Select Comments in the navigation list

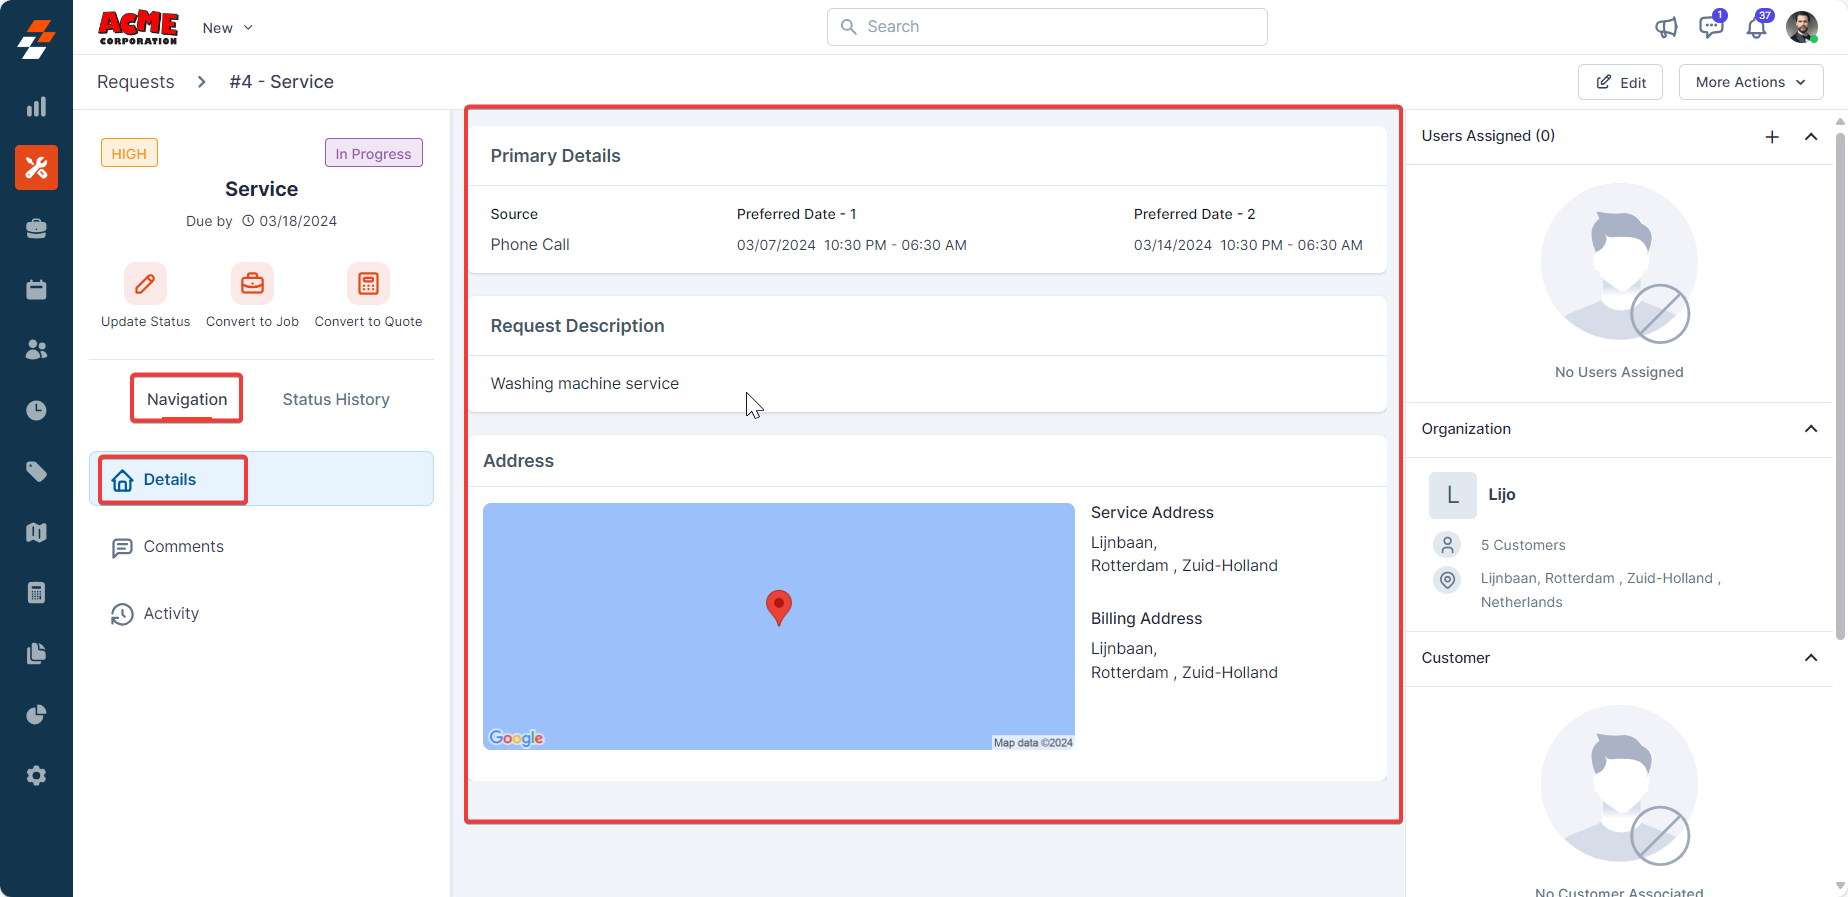point(183,547)
